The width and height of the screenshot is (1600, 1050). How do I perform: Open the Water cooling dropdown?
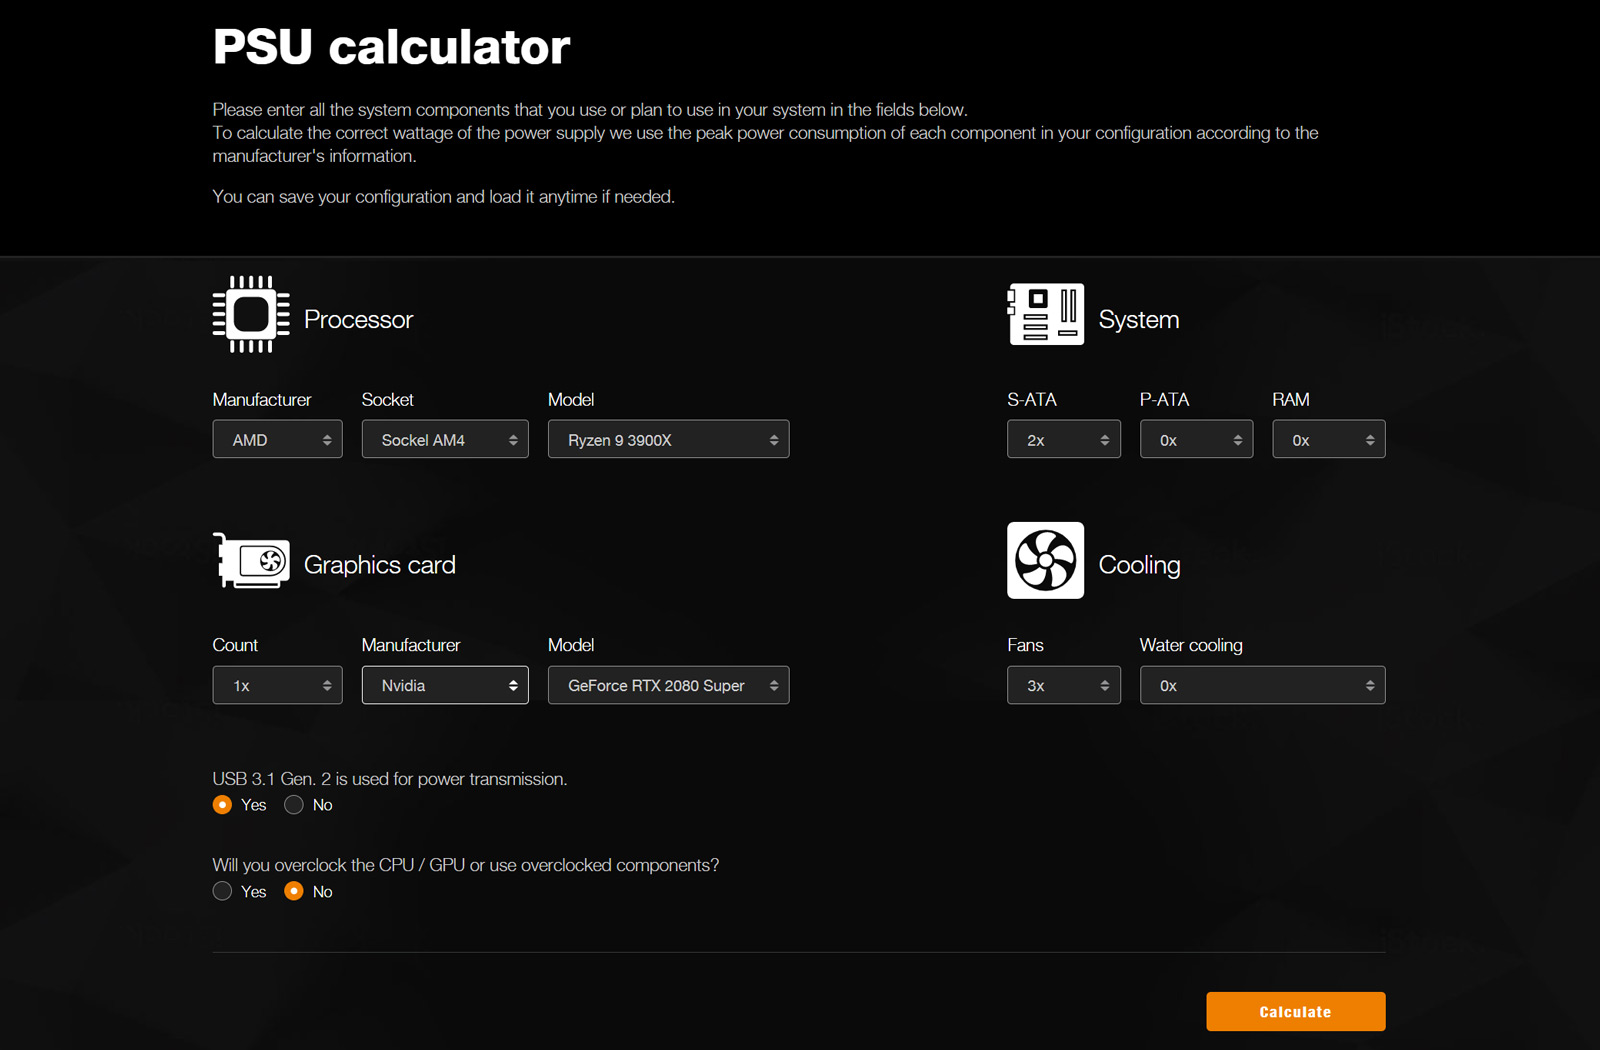pos(1262,685)
